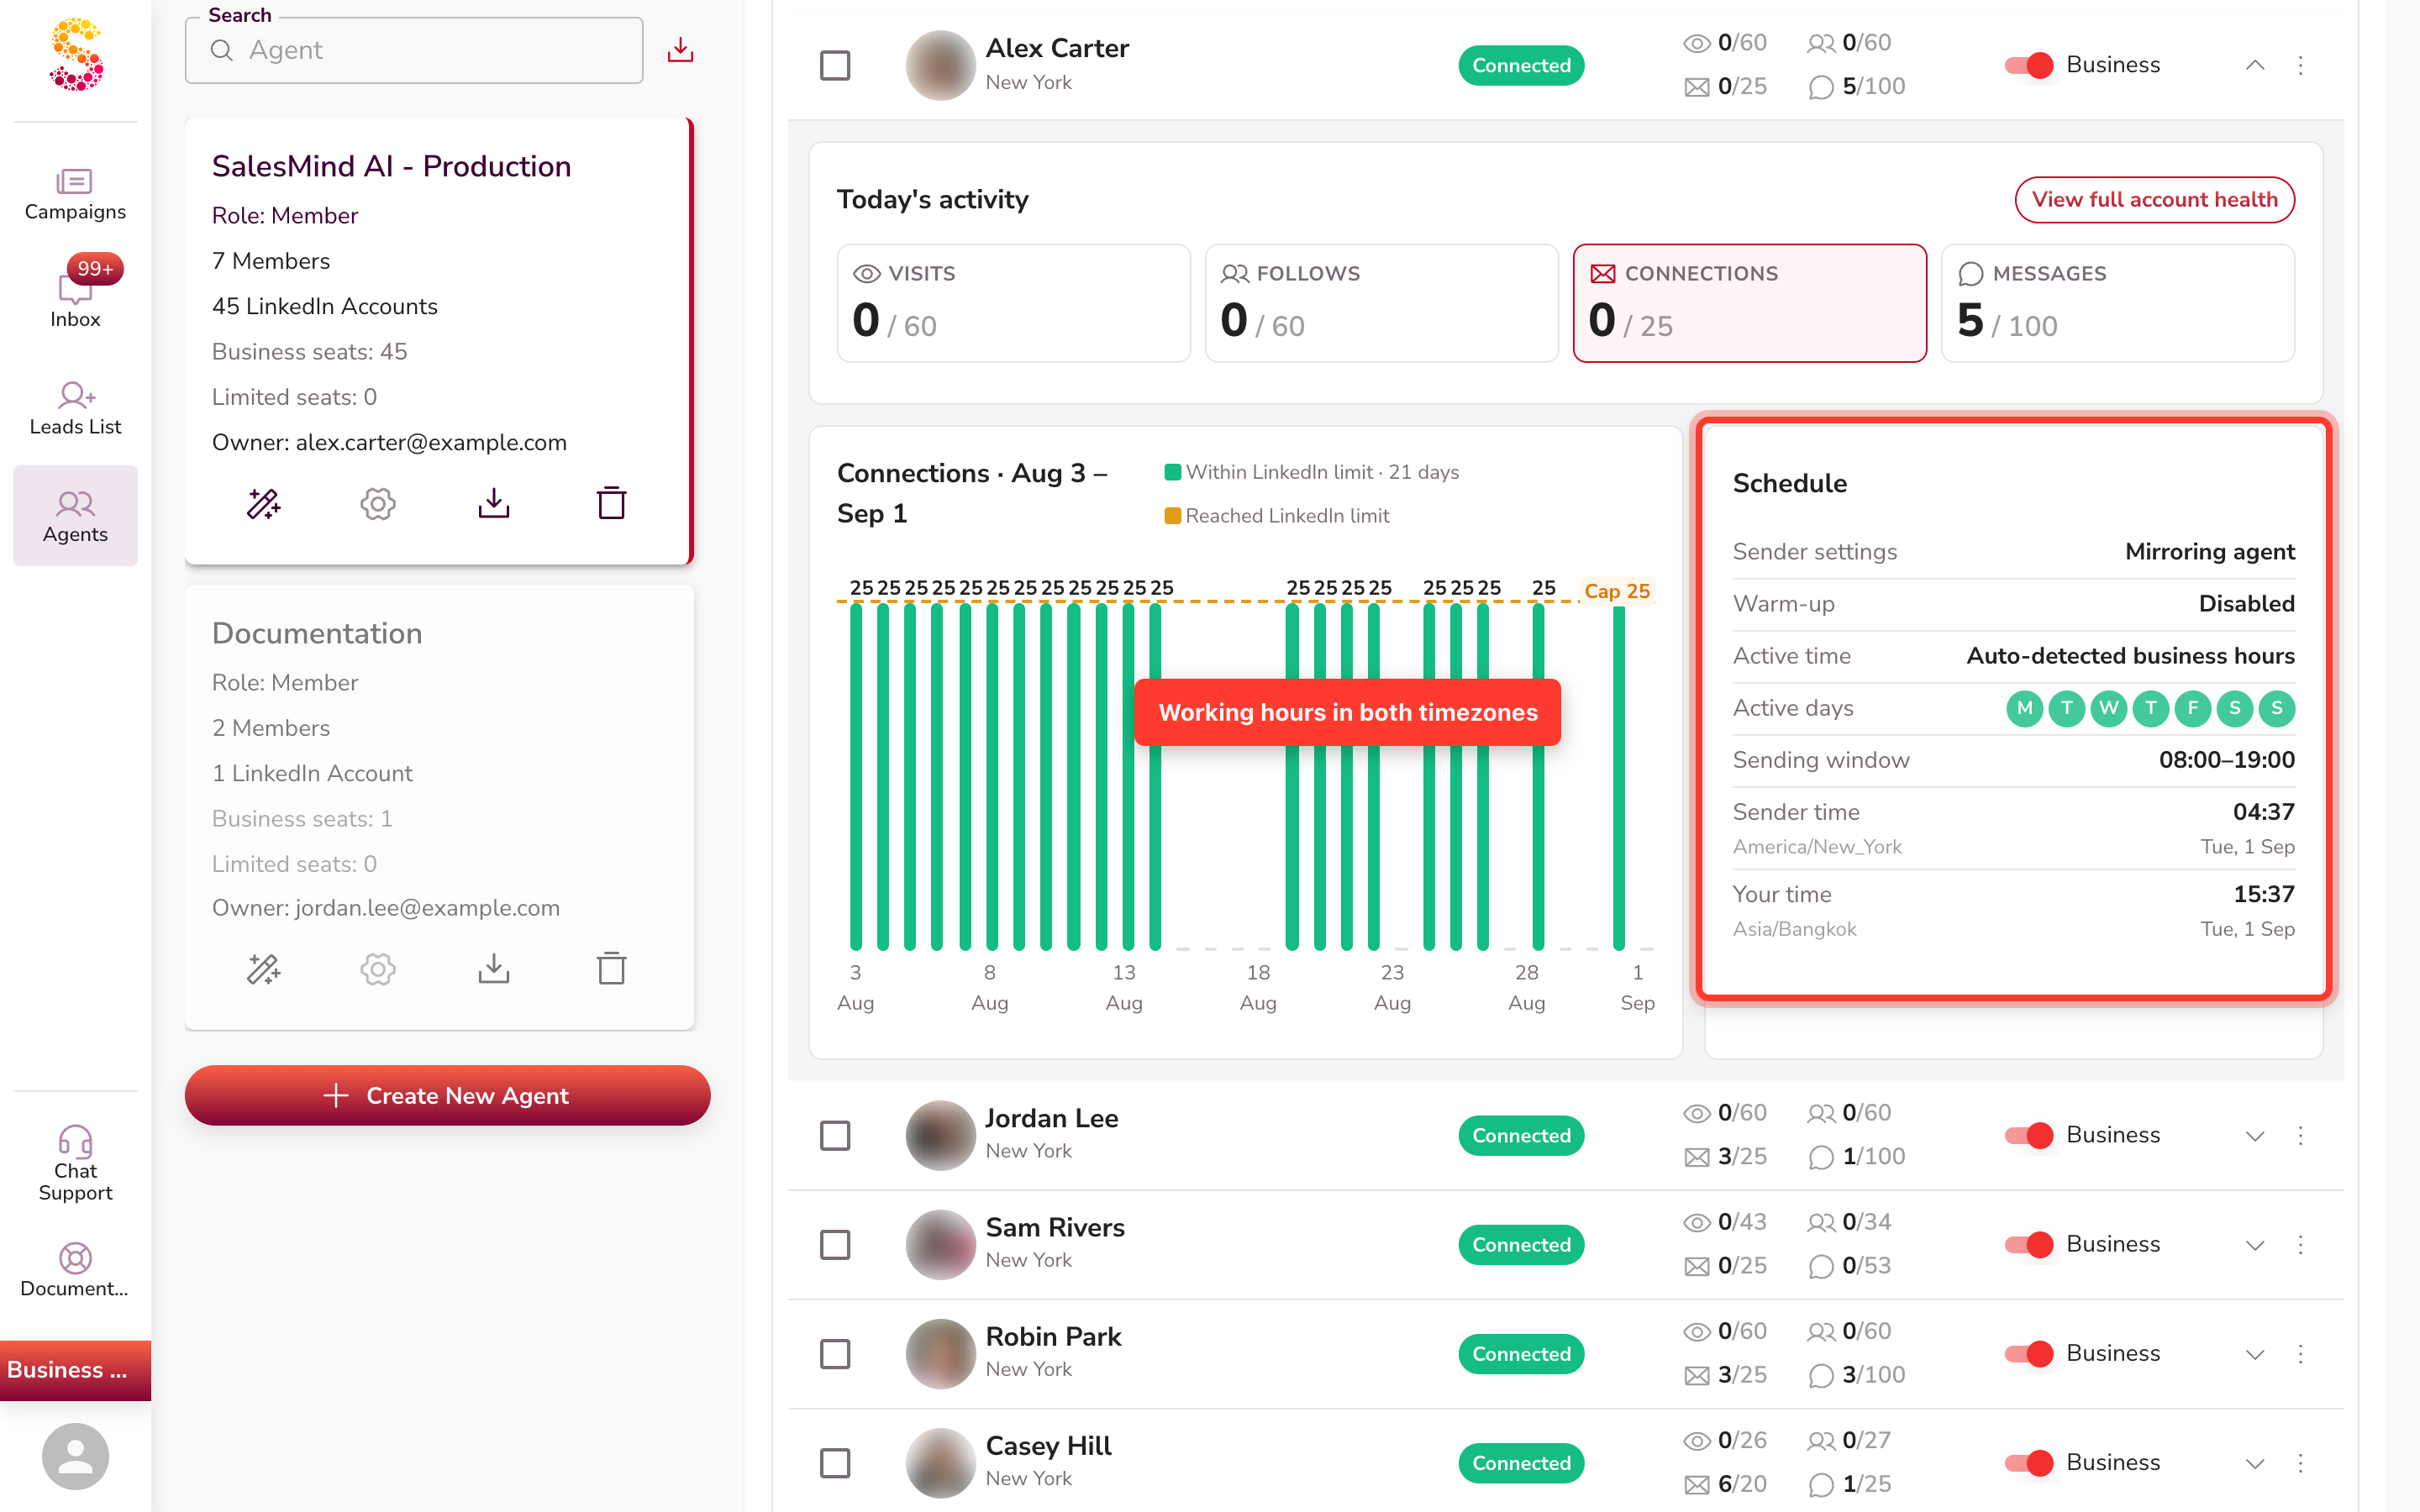The image size is (2420, 1512).
Task: Open View full account health
Action: click(x=2154, y=199)
